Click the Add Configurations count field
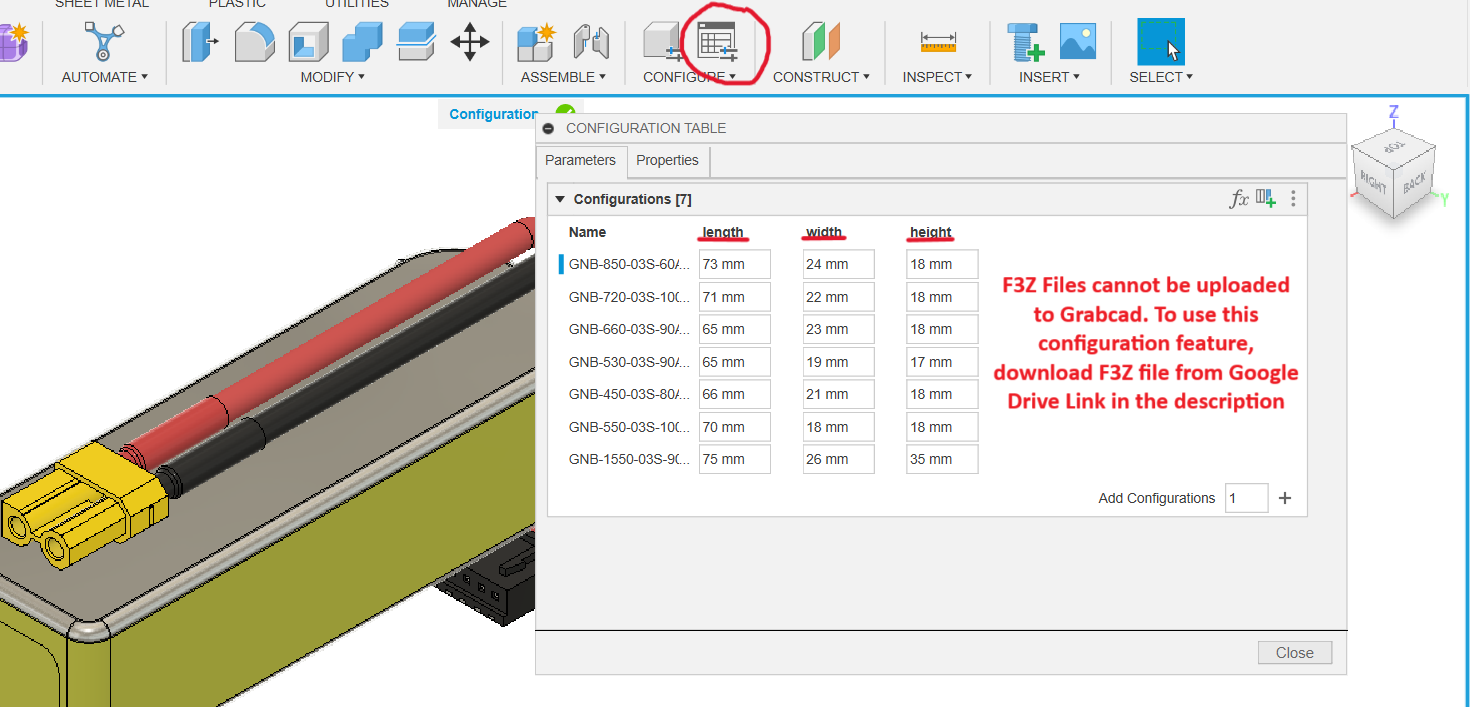The image size is (1470, 707). [1247, 498]
